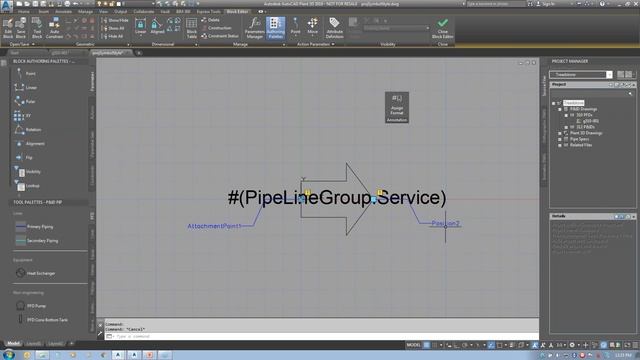640x360 pixels.
Task: Select the Lookup parameter in authoring palette
Action: coord(27,186)
